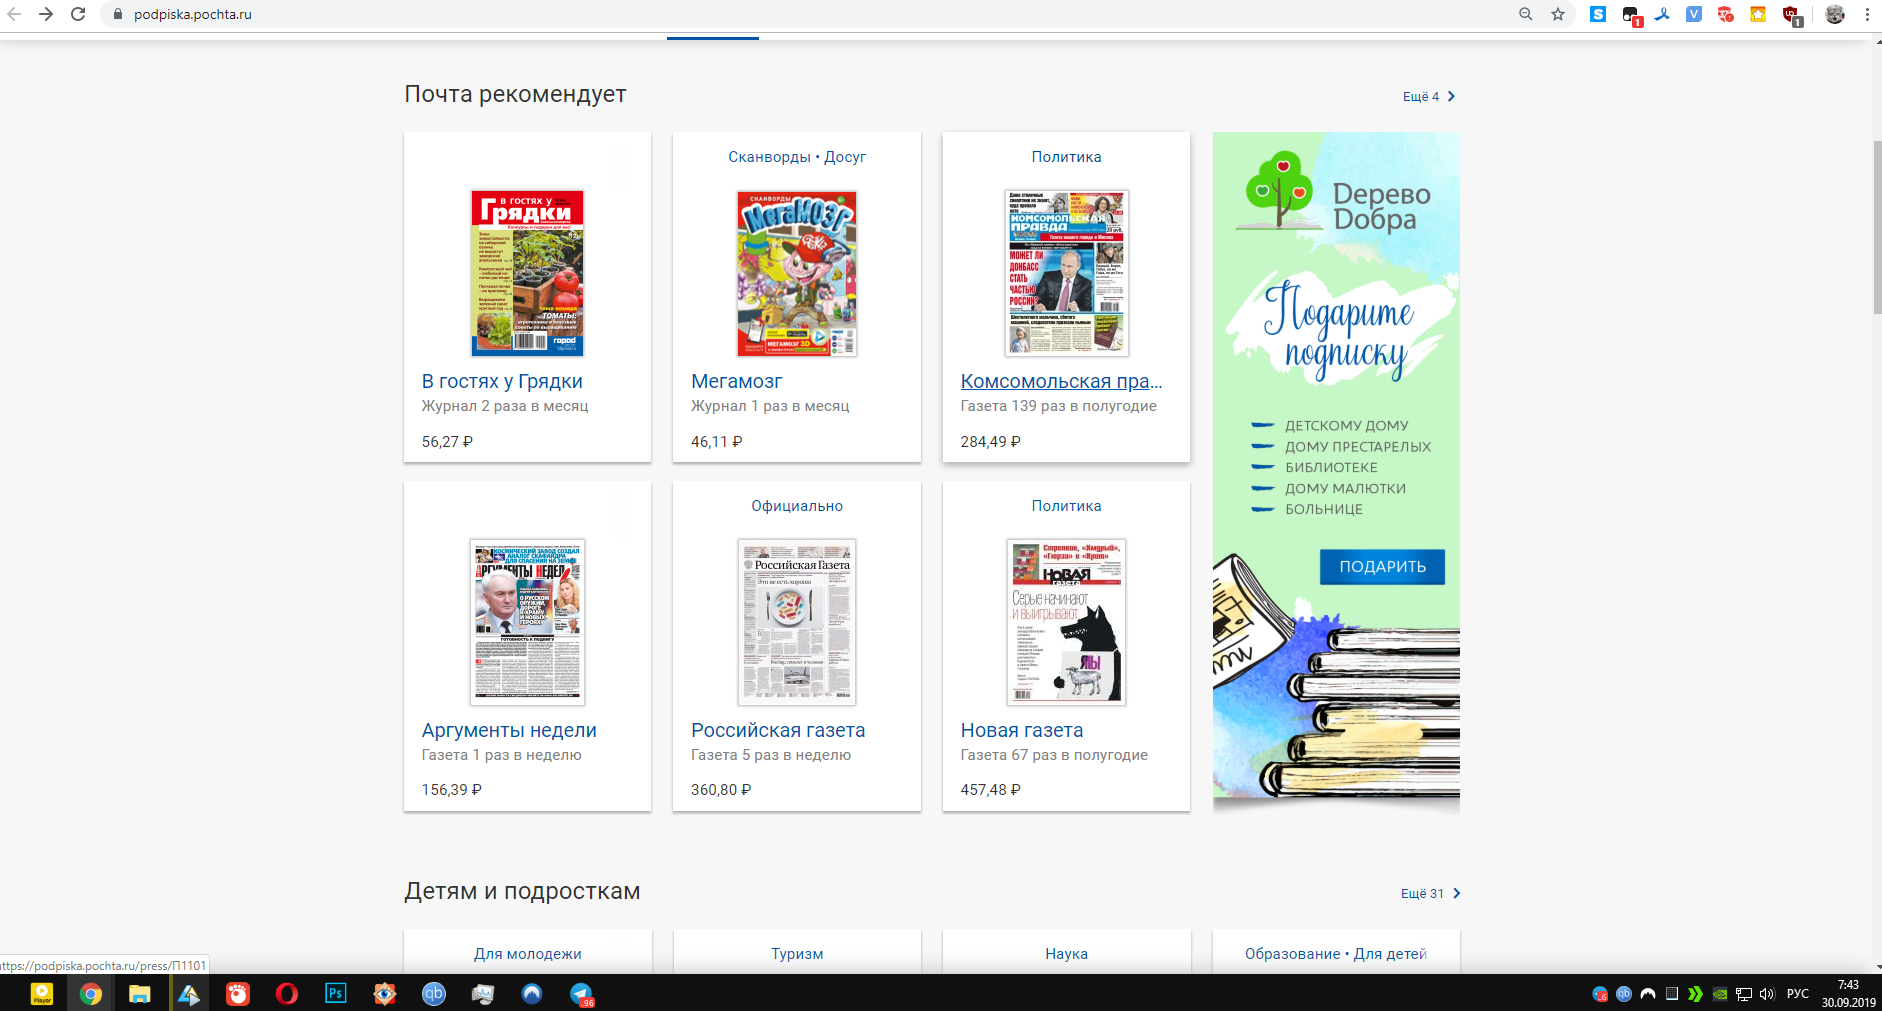Open the Chrome profile avatar
Screen dimensions: 1882x1011
pos(1835,14)
